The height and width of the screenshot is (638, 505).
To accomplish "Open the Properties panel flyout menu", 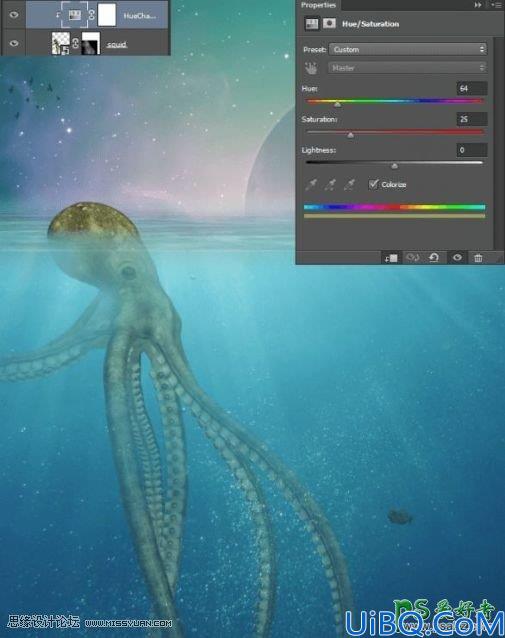I will [x=496, y=5].
